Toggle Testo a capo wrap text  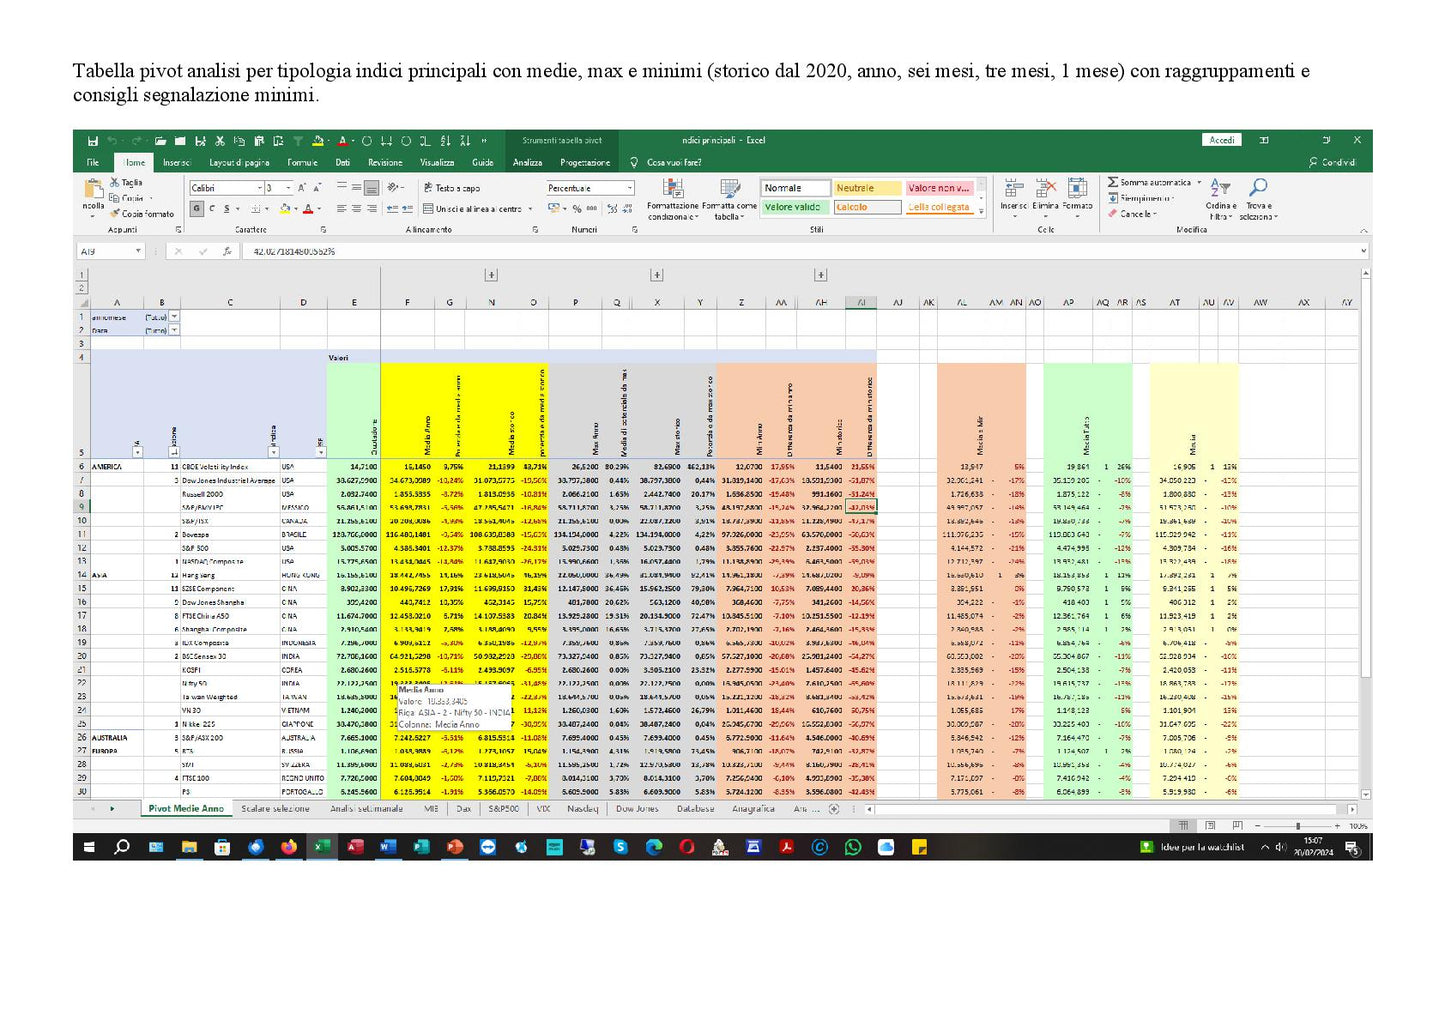452,188
